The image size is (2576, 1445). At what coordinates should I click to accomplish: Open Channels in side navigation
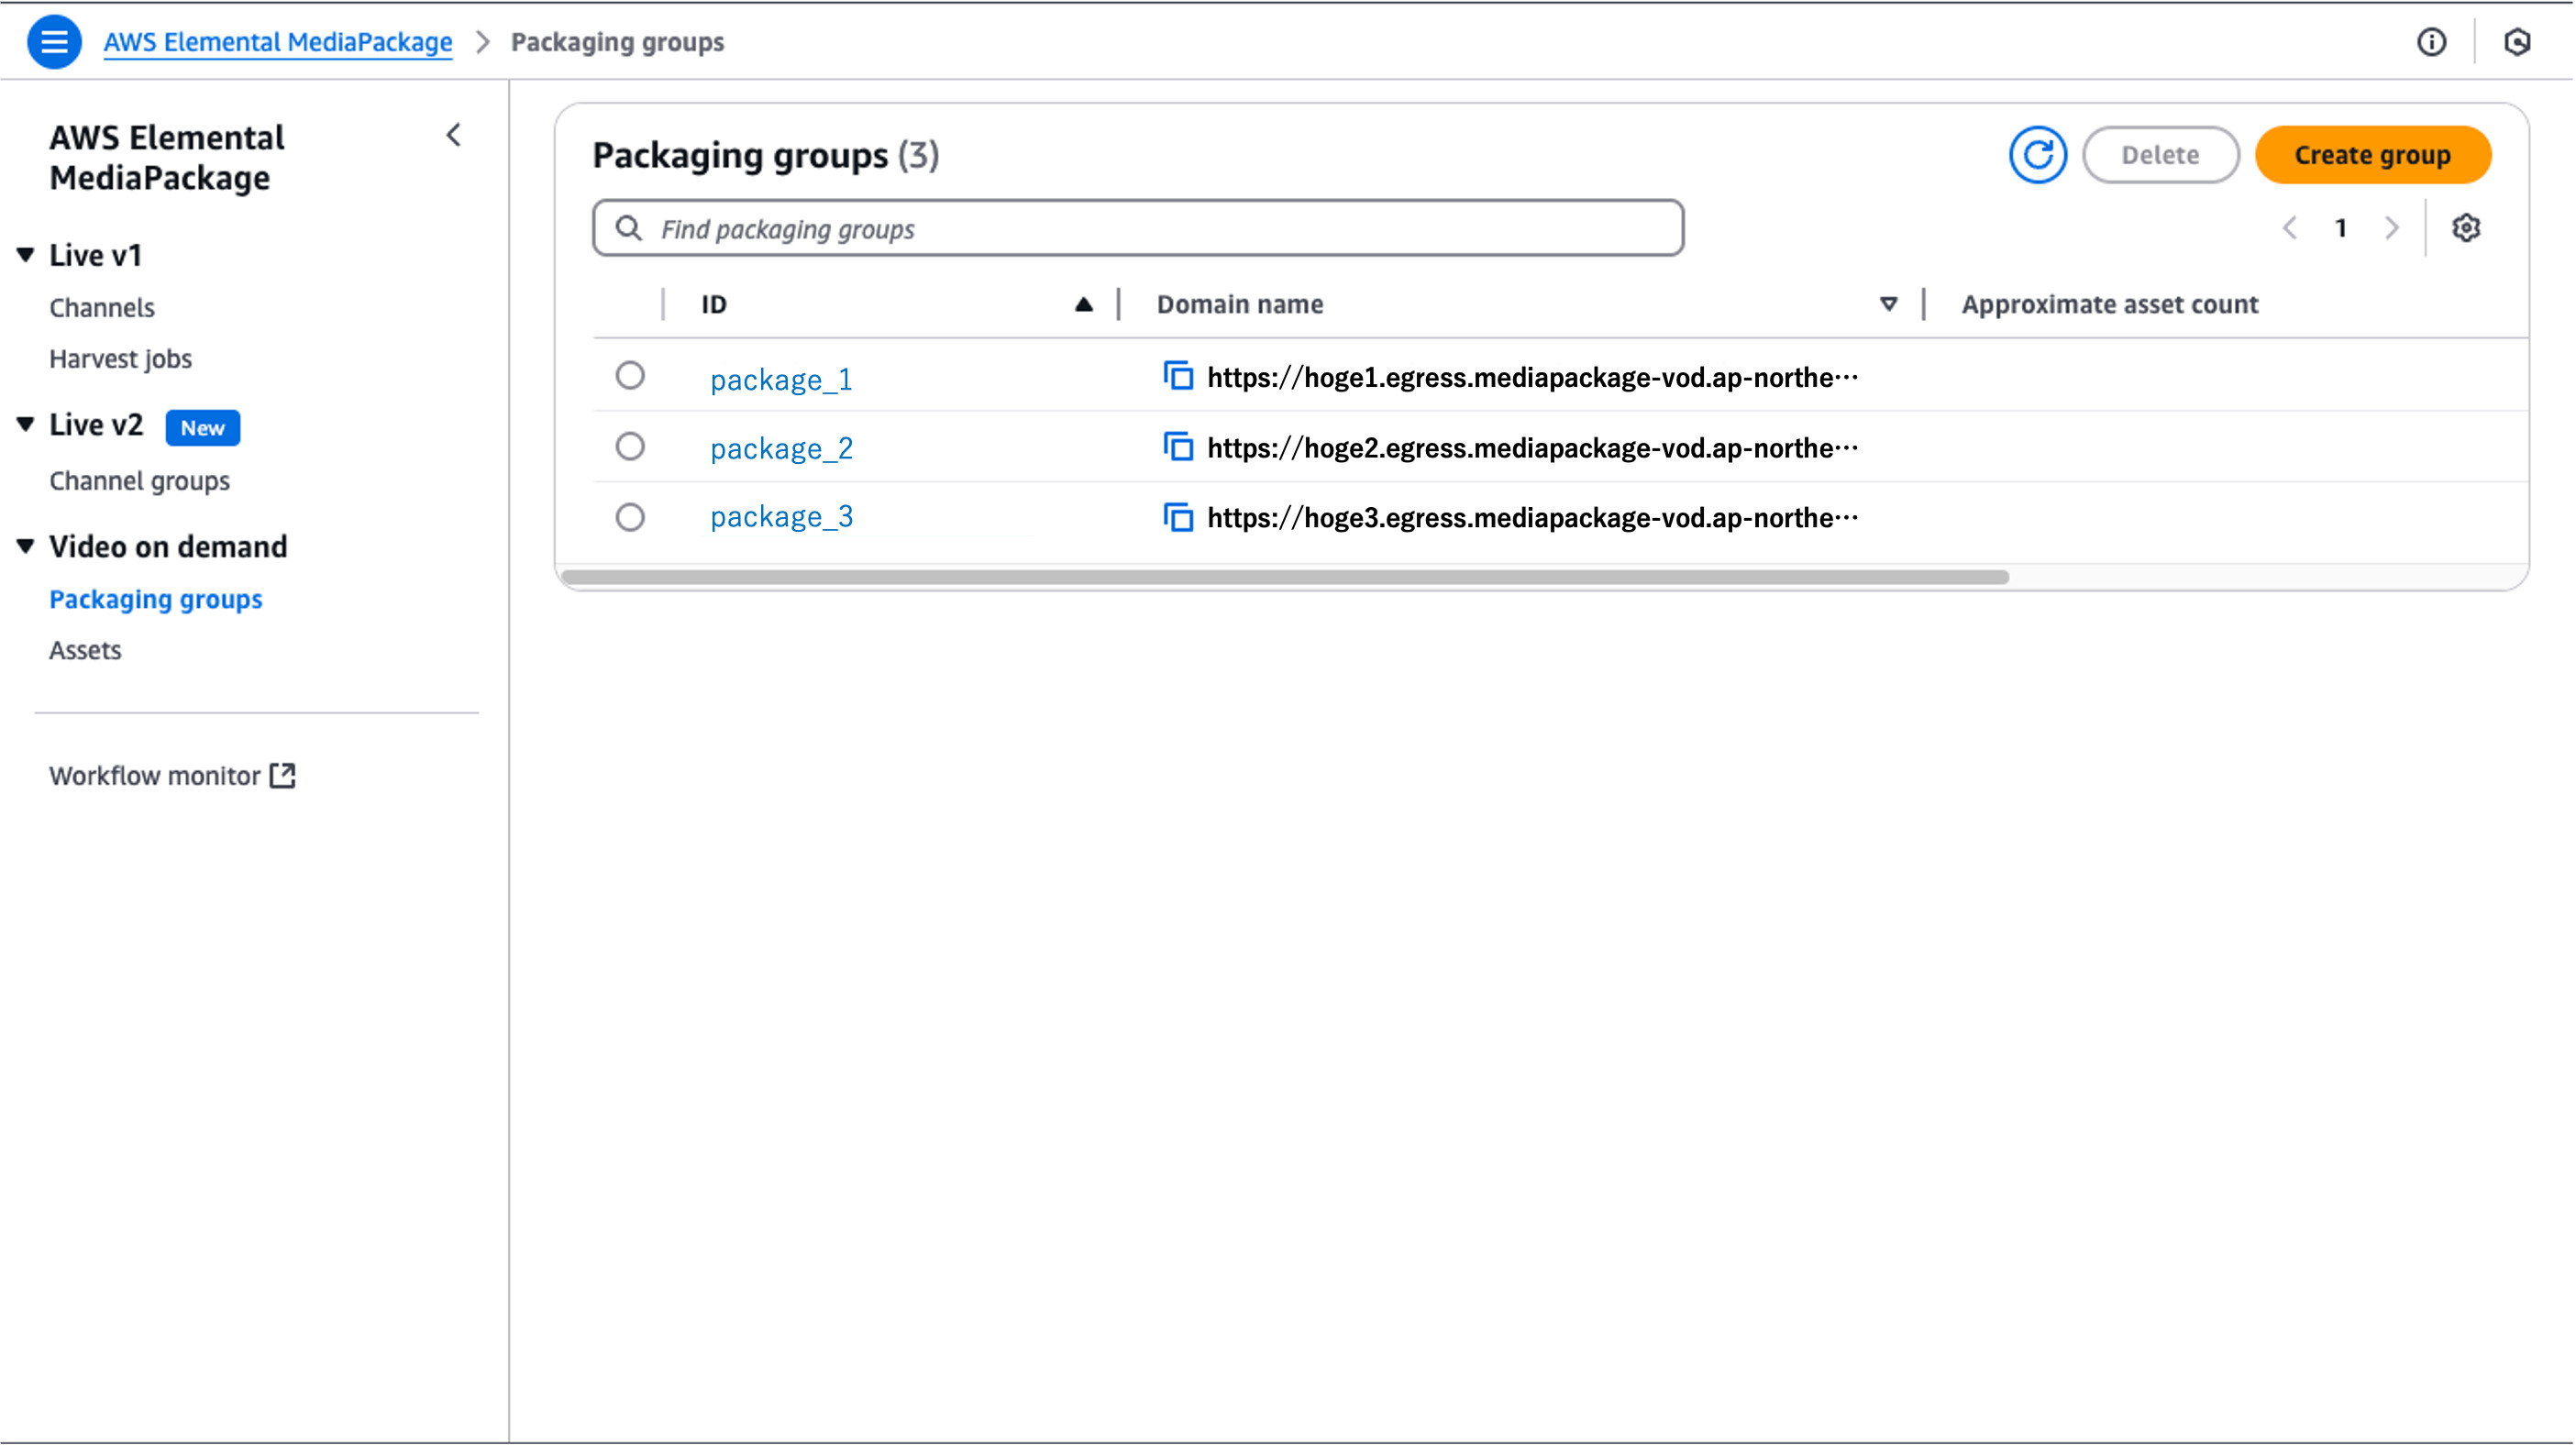click(102, 307)
